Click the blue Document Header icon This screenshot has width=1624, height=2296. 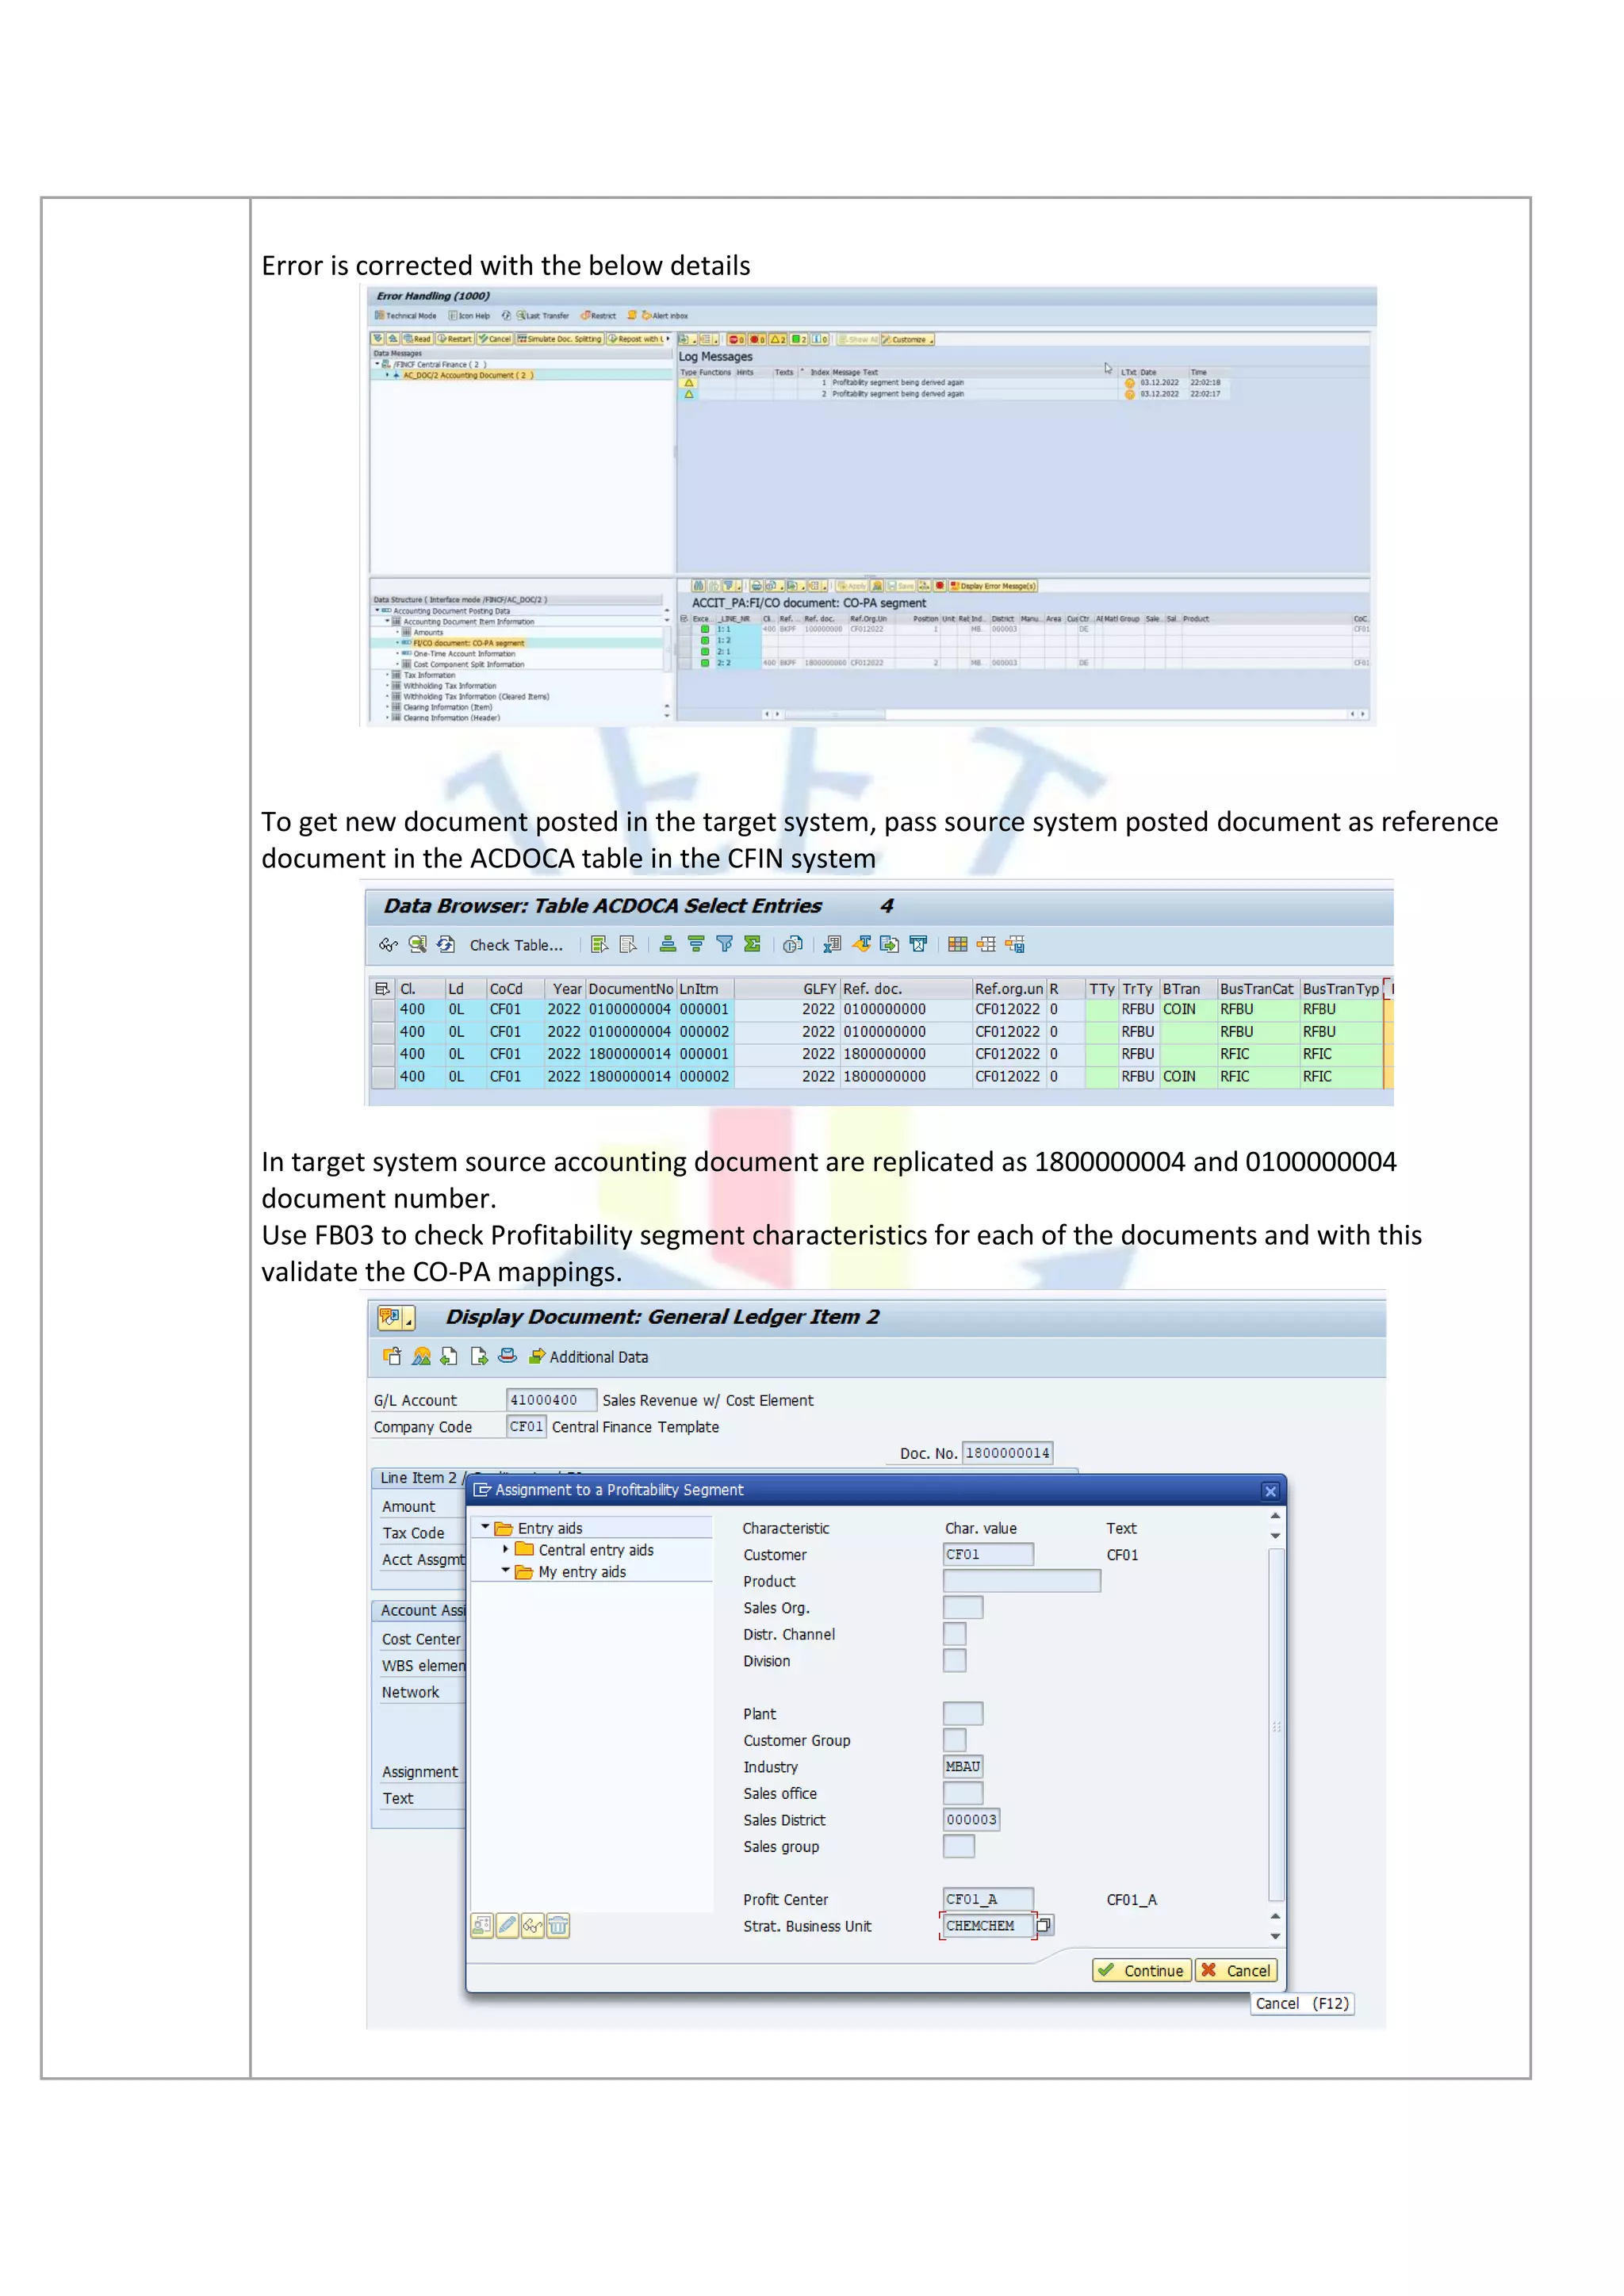[507, 1356]
